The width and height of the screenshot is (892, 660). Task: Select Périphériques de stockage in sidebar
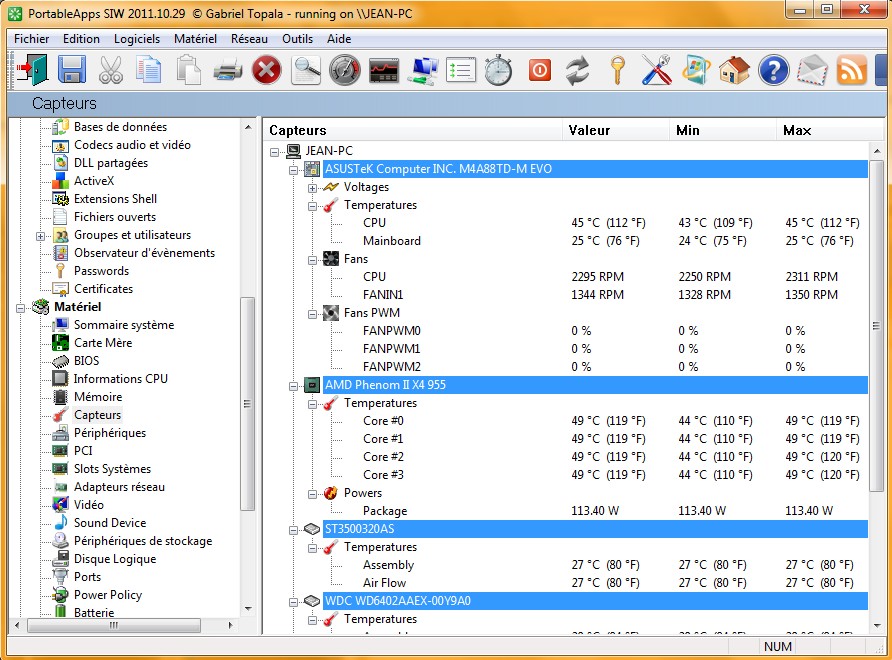click(143, 541)
